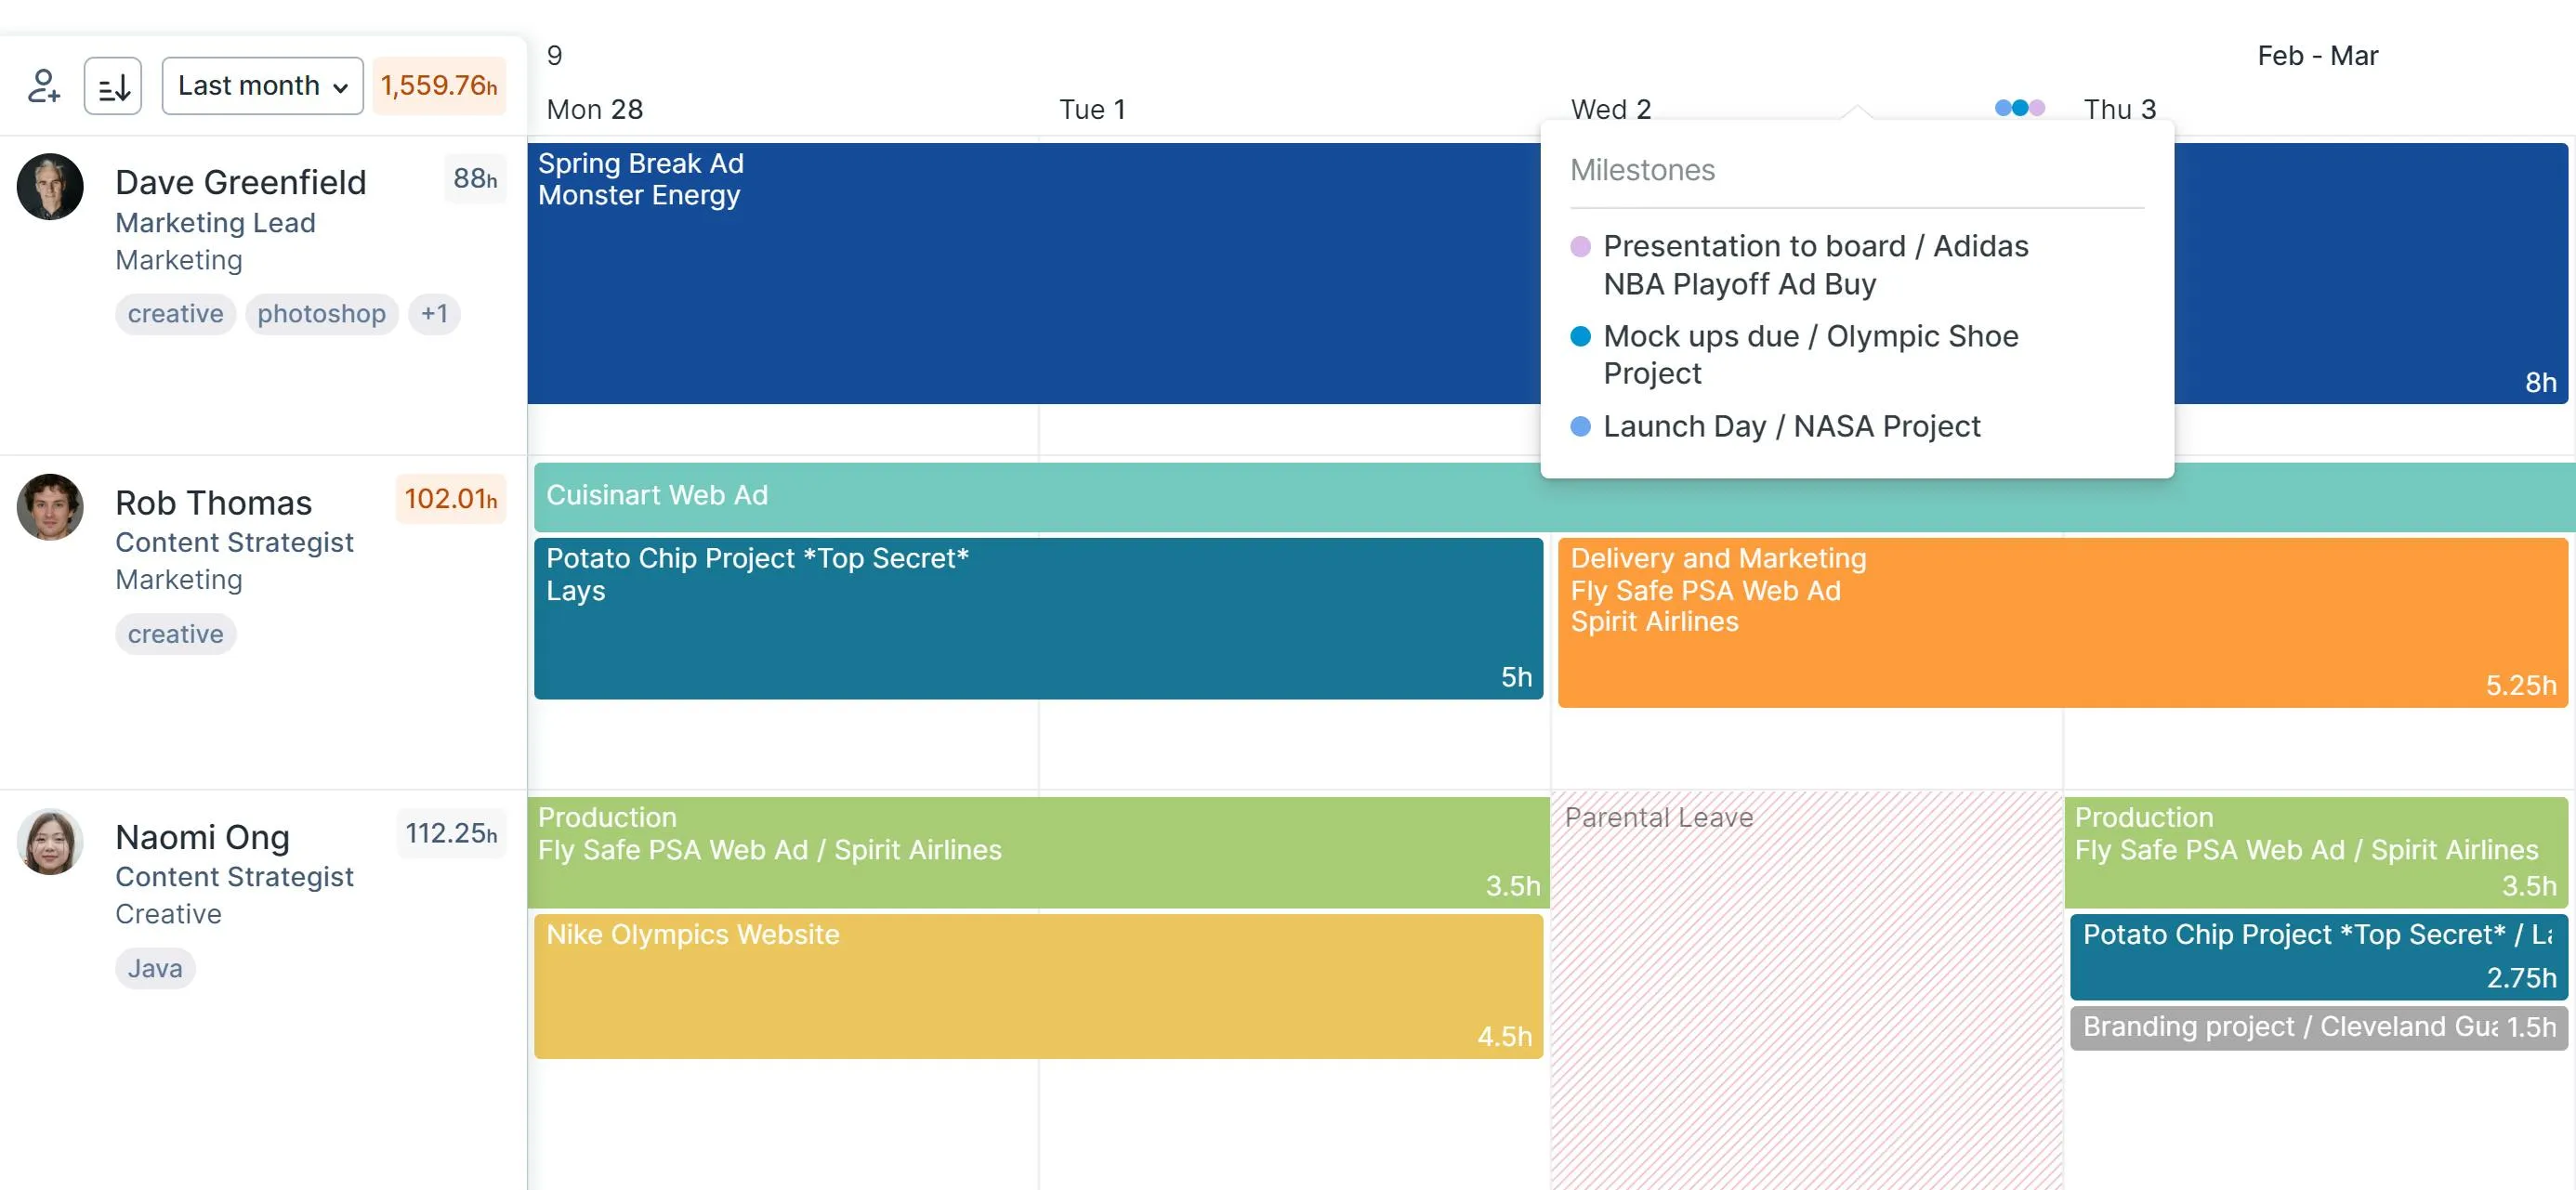Viewport: 2576px width, 1190px height.
Task: Click the milestone dots on Wed 2
Action: coord(2020,108)
